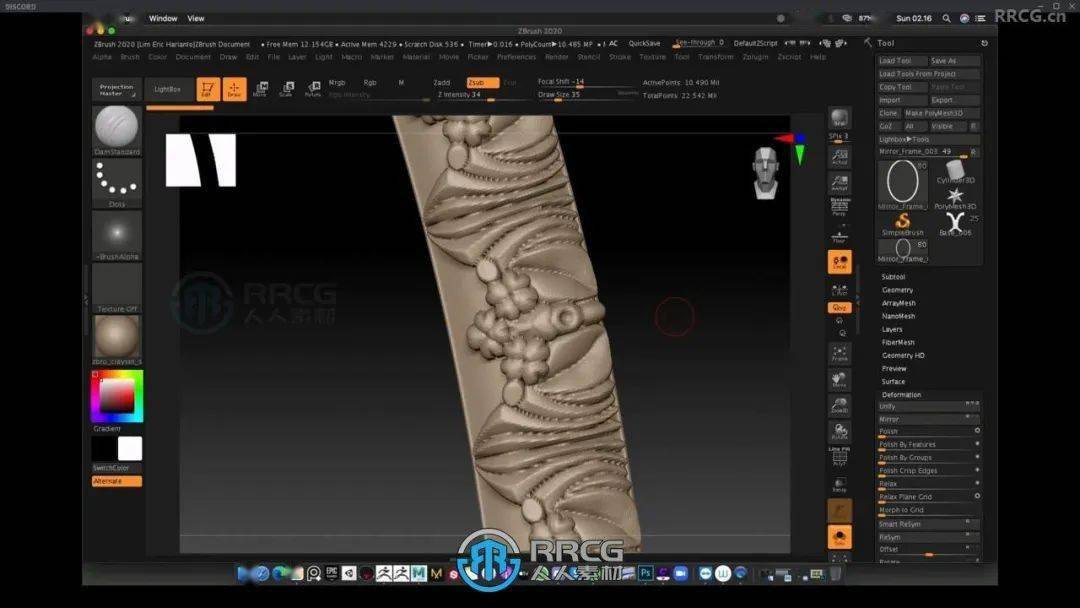Open the Window menu
Viewport: 1080px width, 608px height.
click(163, 18)
